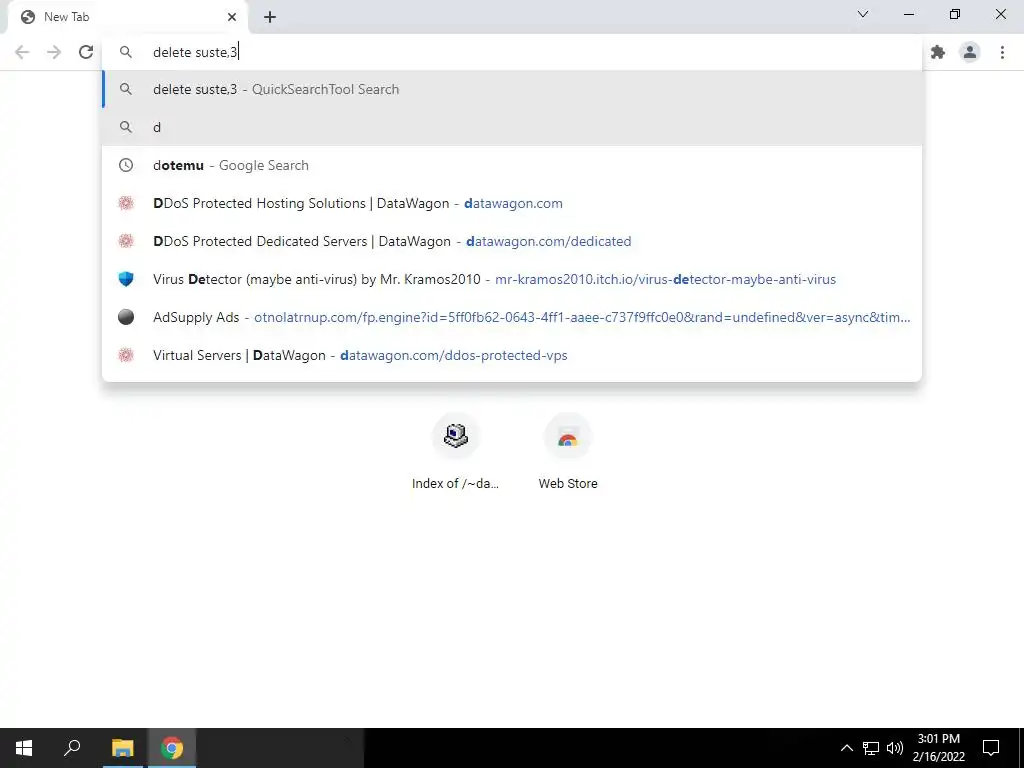Click the mr-kramos2010.itch.io URL text
Screen dimensions: 1024x768
665,280
